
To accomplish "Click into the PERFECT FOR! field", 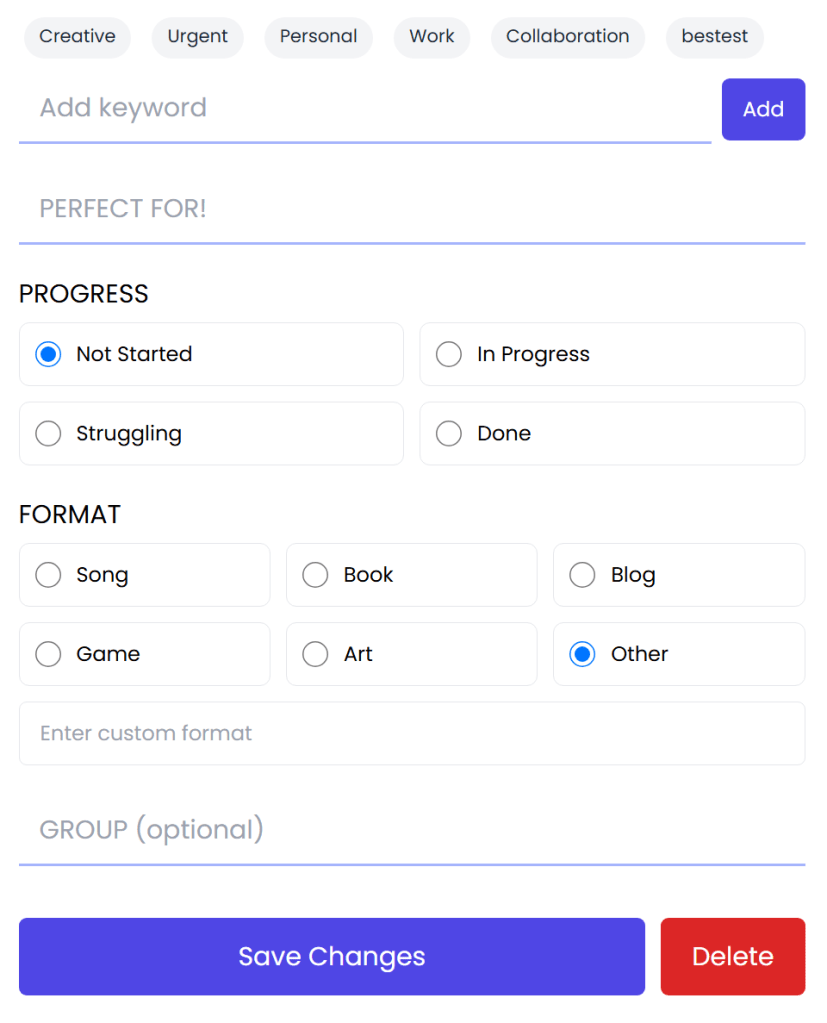I will pyautogui.click(x=412, y=209).
